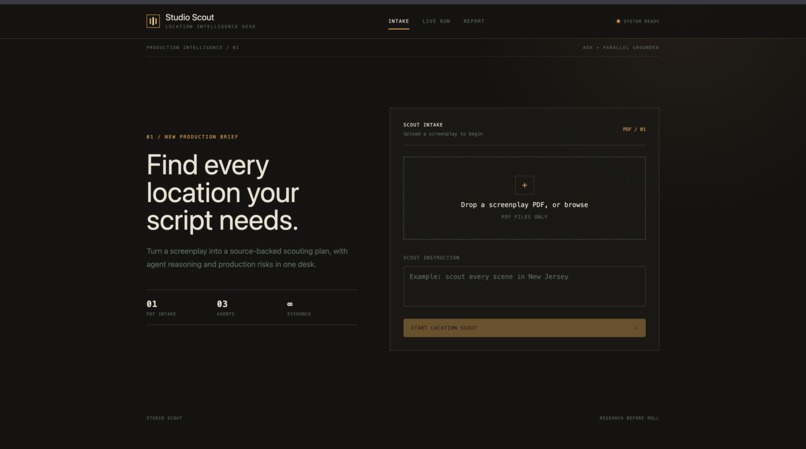Click the 'Find every location your script needs.' headline

pyautogui.click(x=223, y=193)
